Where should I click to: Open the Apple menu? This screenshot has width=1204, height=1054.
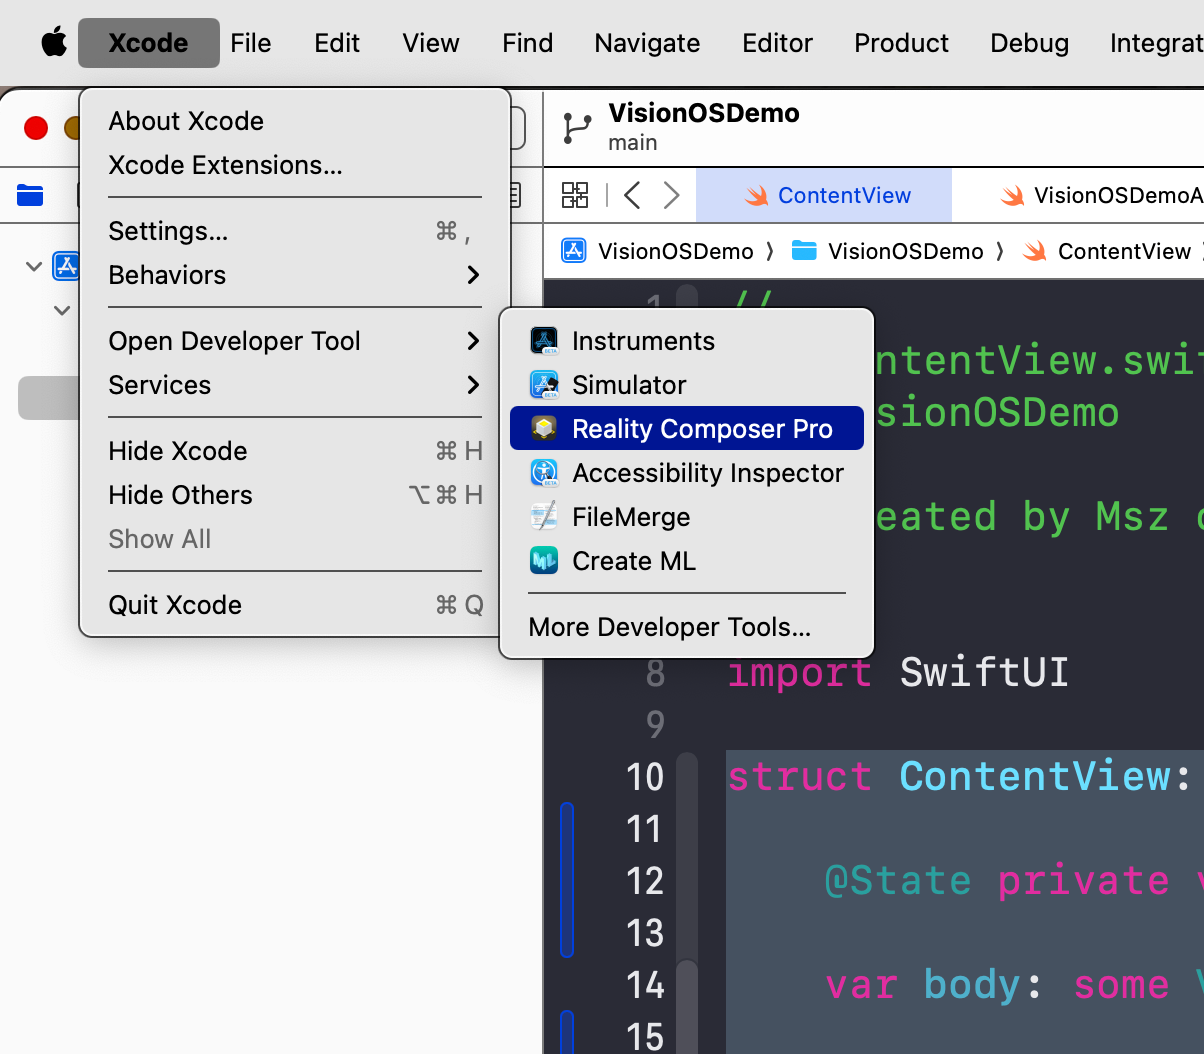point(53,43)
